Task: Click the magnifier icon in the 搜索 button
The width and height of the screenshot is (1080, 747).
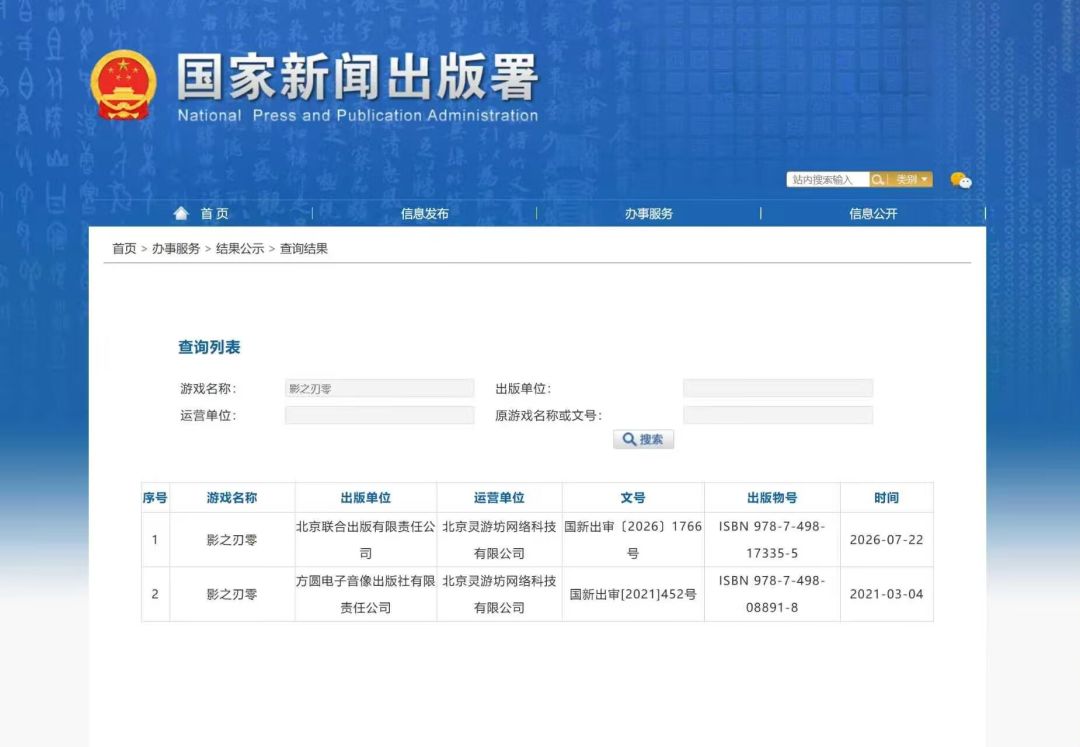Action: click(x=629, y=439)
